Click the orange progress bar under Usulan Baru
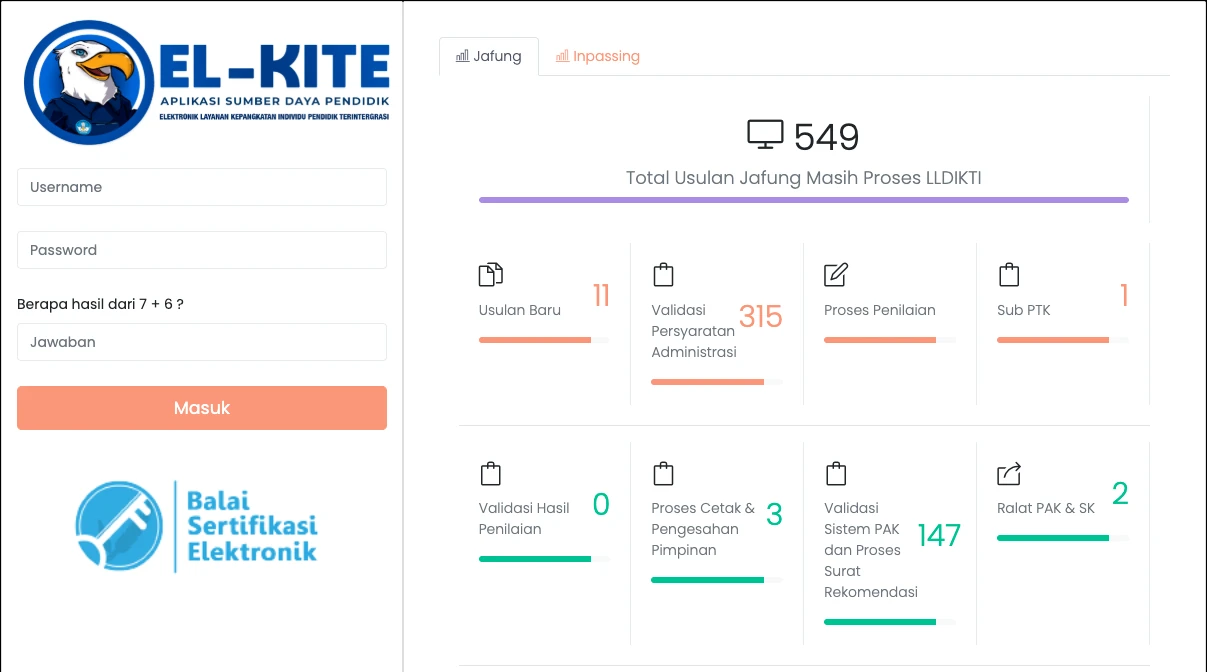Image resolution: width=1207 pixels, height=672 pixels. click(535, 340)
